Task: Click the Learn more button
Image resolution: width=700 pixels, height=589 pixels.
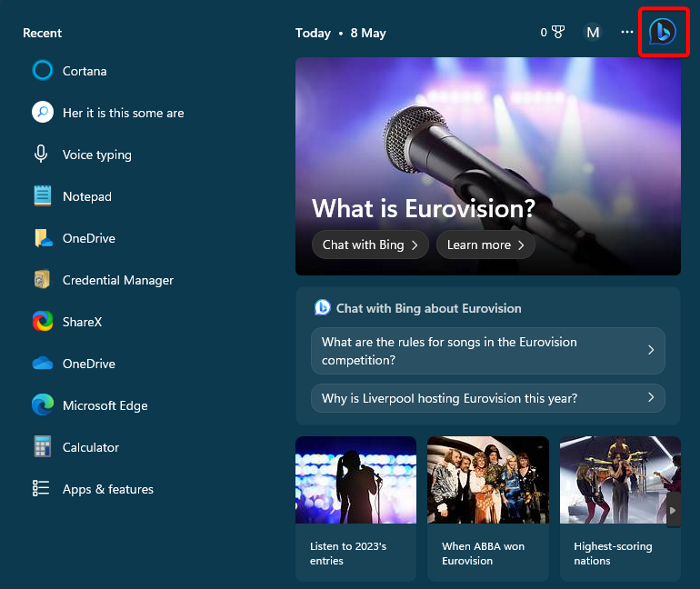Action: 485,245
